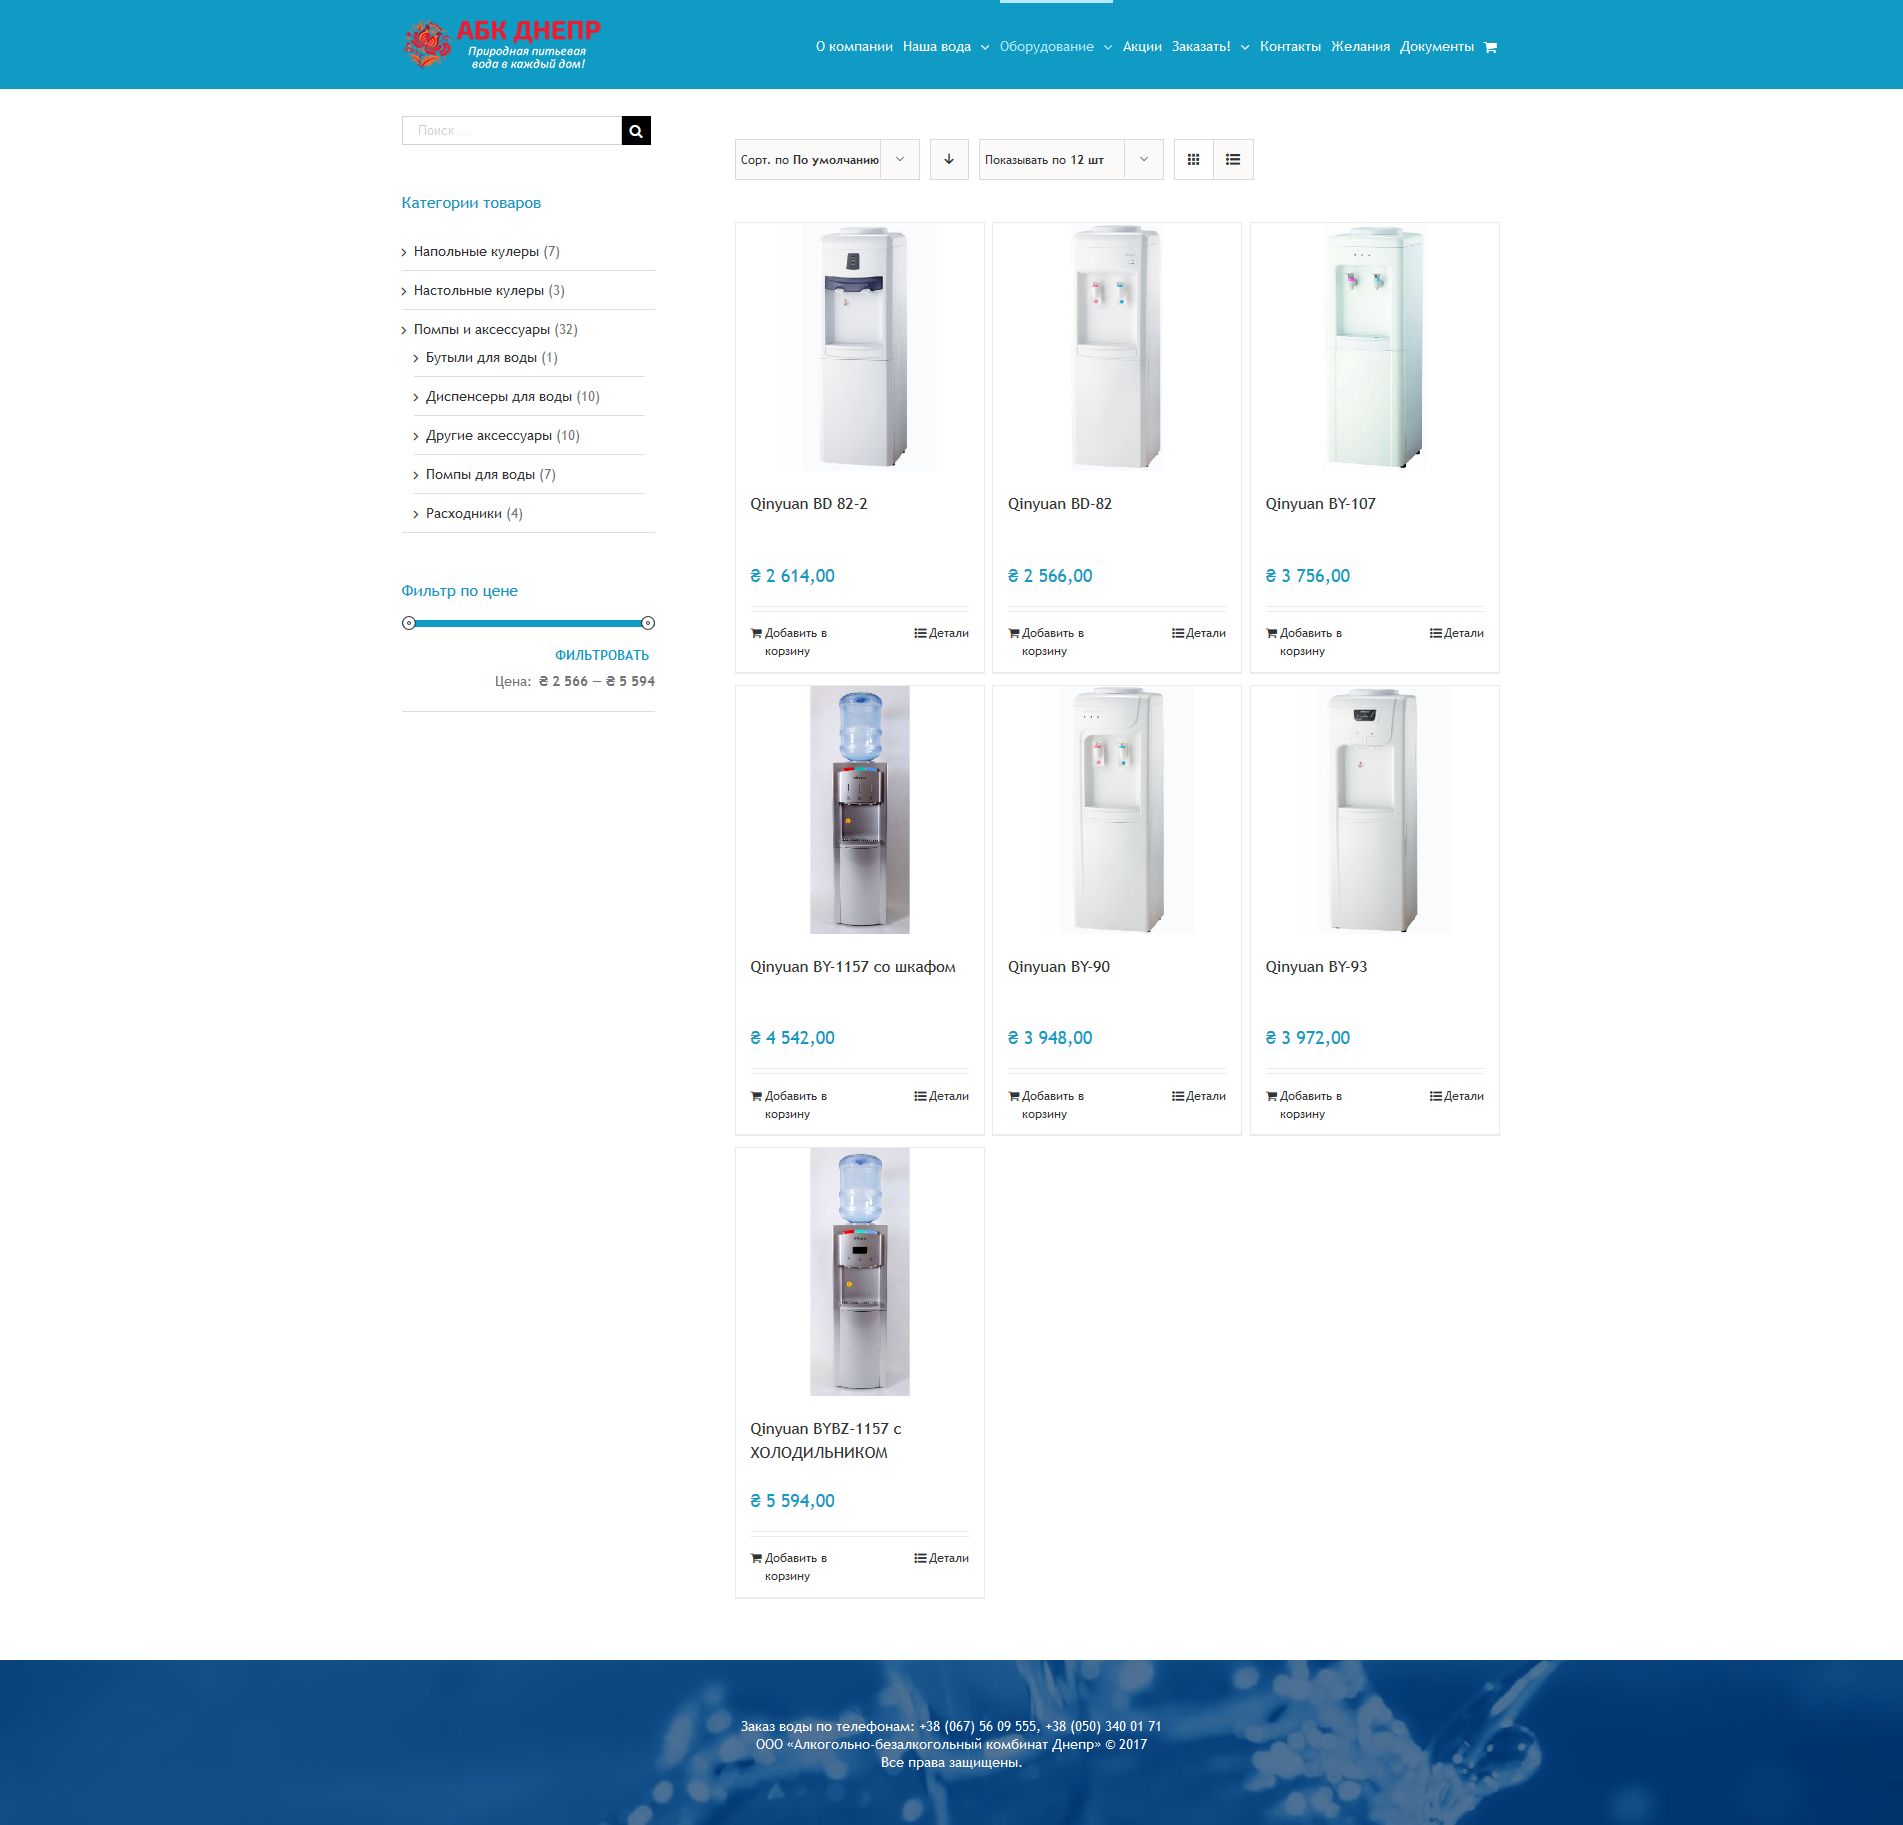This screenshot has height=1825, width=1903.
Task: Switch to list view layout
Action: click(x=1233, y=160)
